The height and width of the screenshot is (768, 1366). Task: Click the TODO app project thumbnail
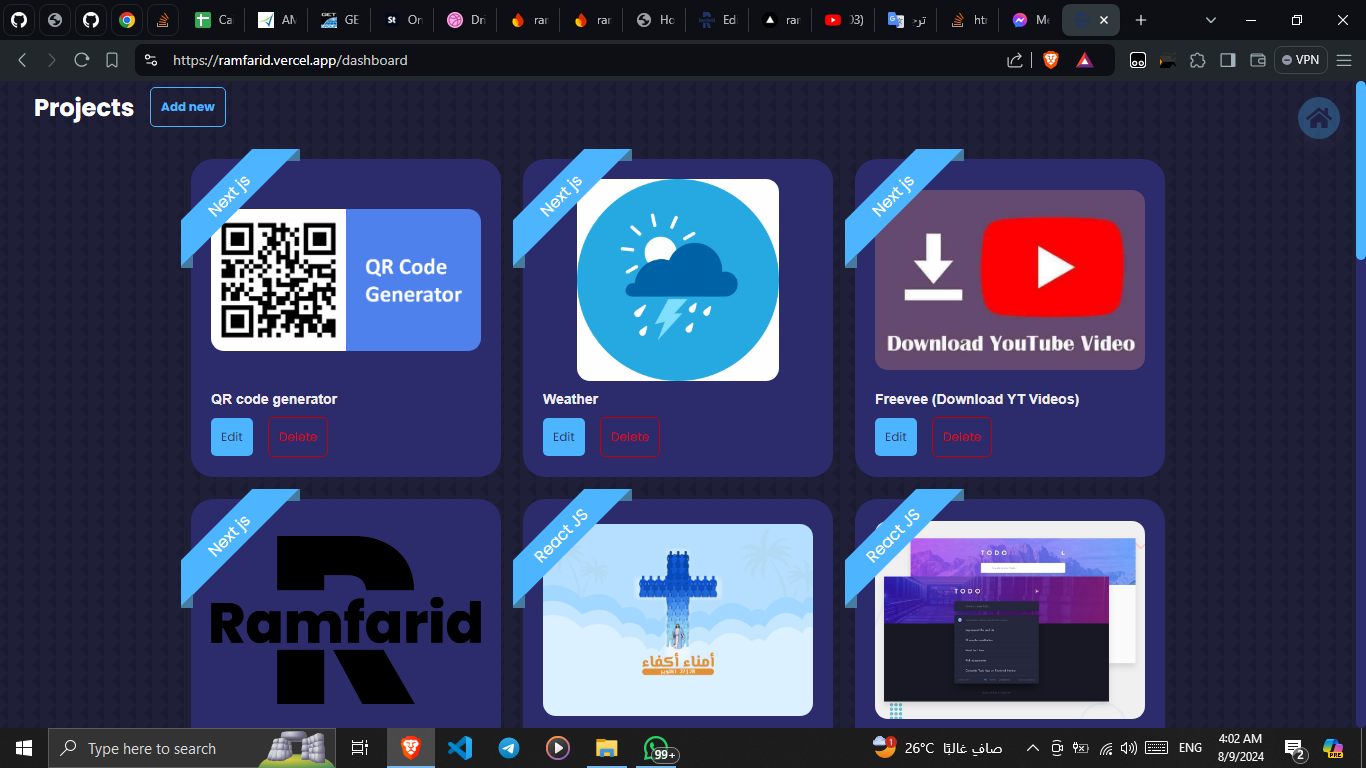tap(1010, 620)
